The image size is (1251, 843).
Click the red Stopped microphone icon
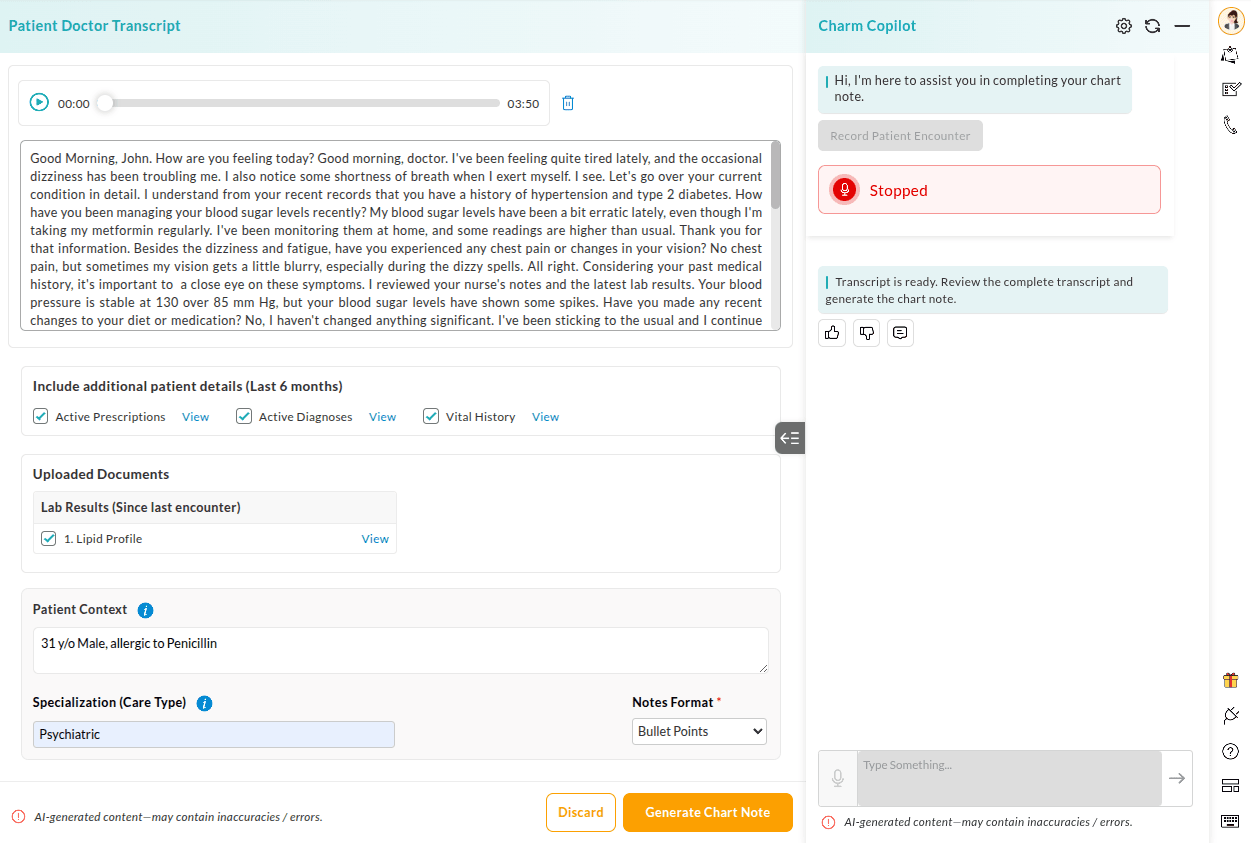[x=845, y=190]
